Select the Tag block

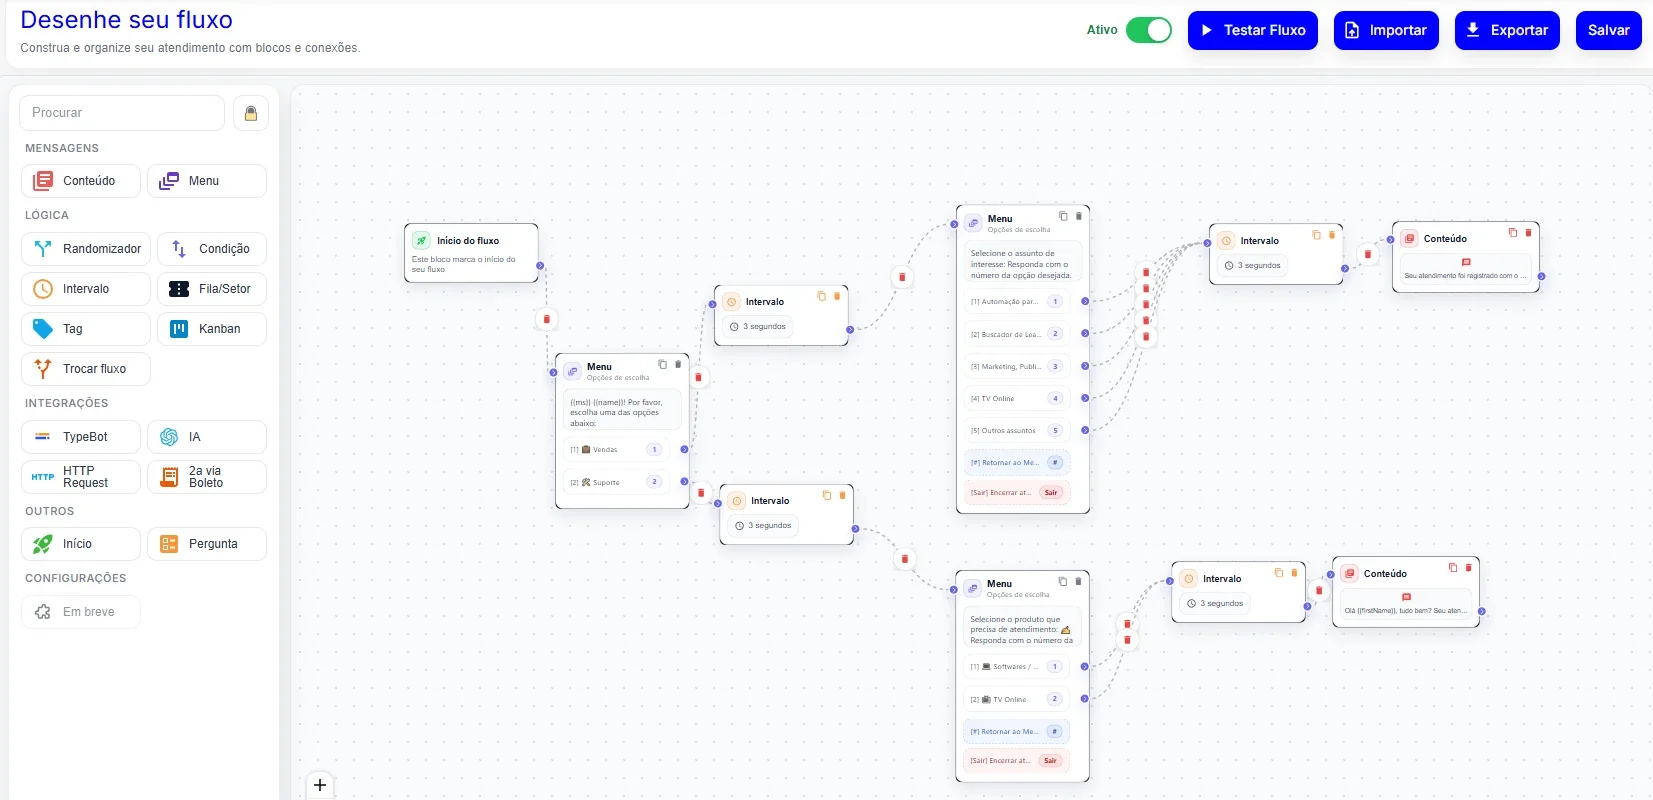86,329
